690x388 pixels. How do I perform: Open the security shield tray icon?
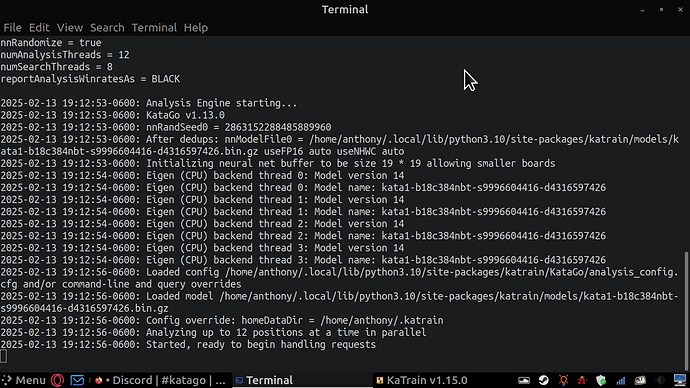coord(601,380)
